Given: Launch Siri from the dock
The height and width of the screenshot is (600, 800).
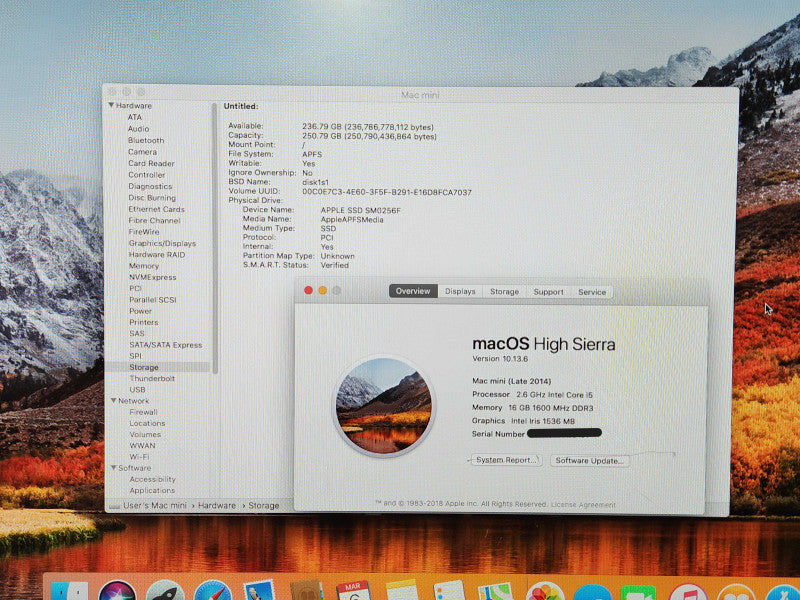Looking at the screenshot, I should click(117, 592).
